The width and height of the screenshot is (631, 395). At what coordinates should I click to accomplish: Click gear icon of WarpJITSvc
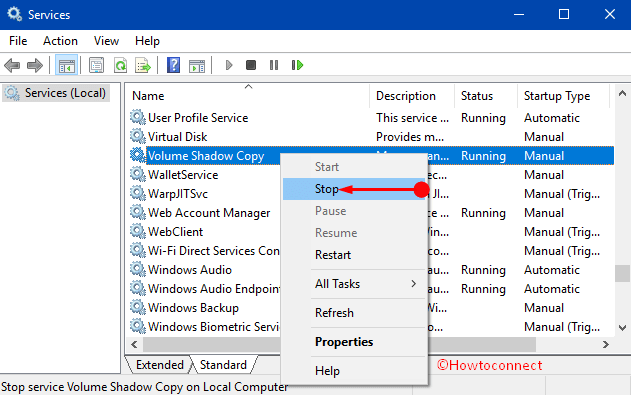point(138,193)
